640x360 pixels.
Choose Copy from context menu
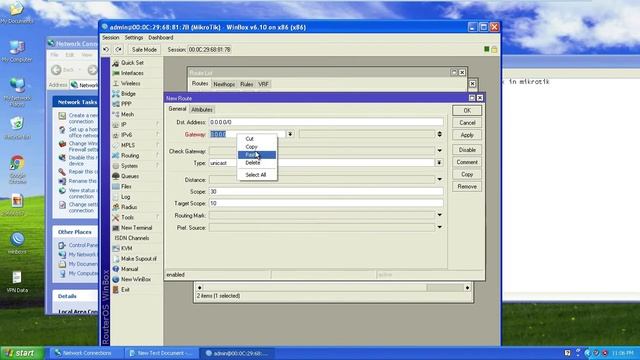point(257,147)
